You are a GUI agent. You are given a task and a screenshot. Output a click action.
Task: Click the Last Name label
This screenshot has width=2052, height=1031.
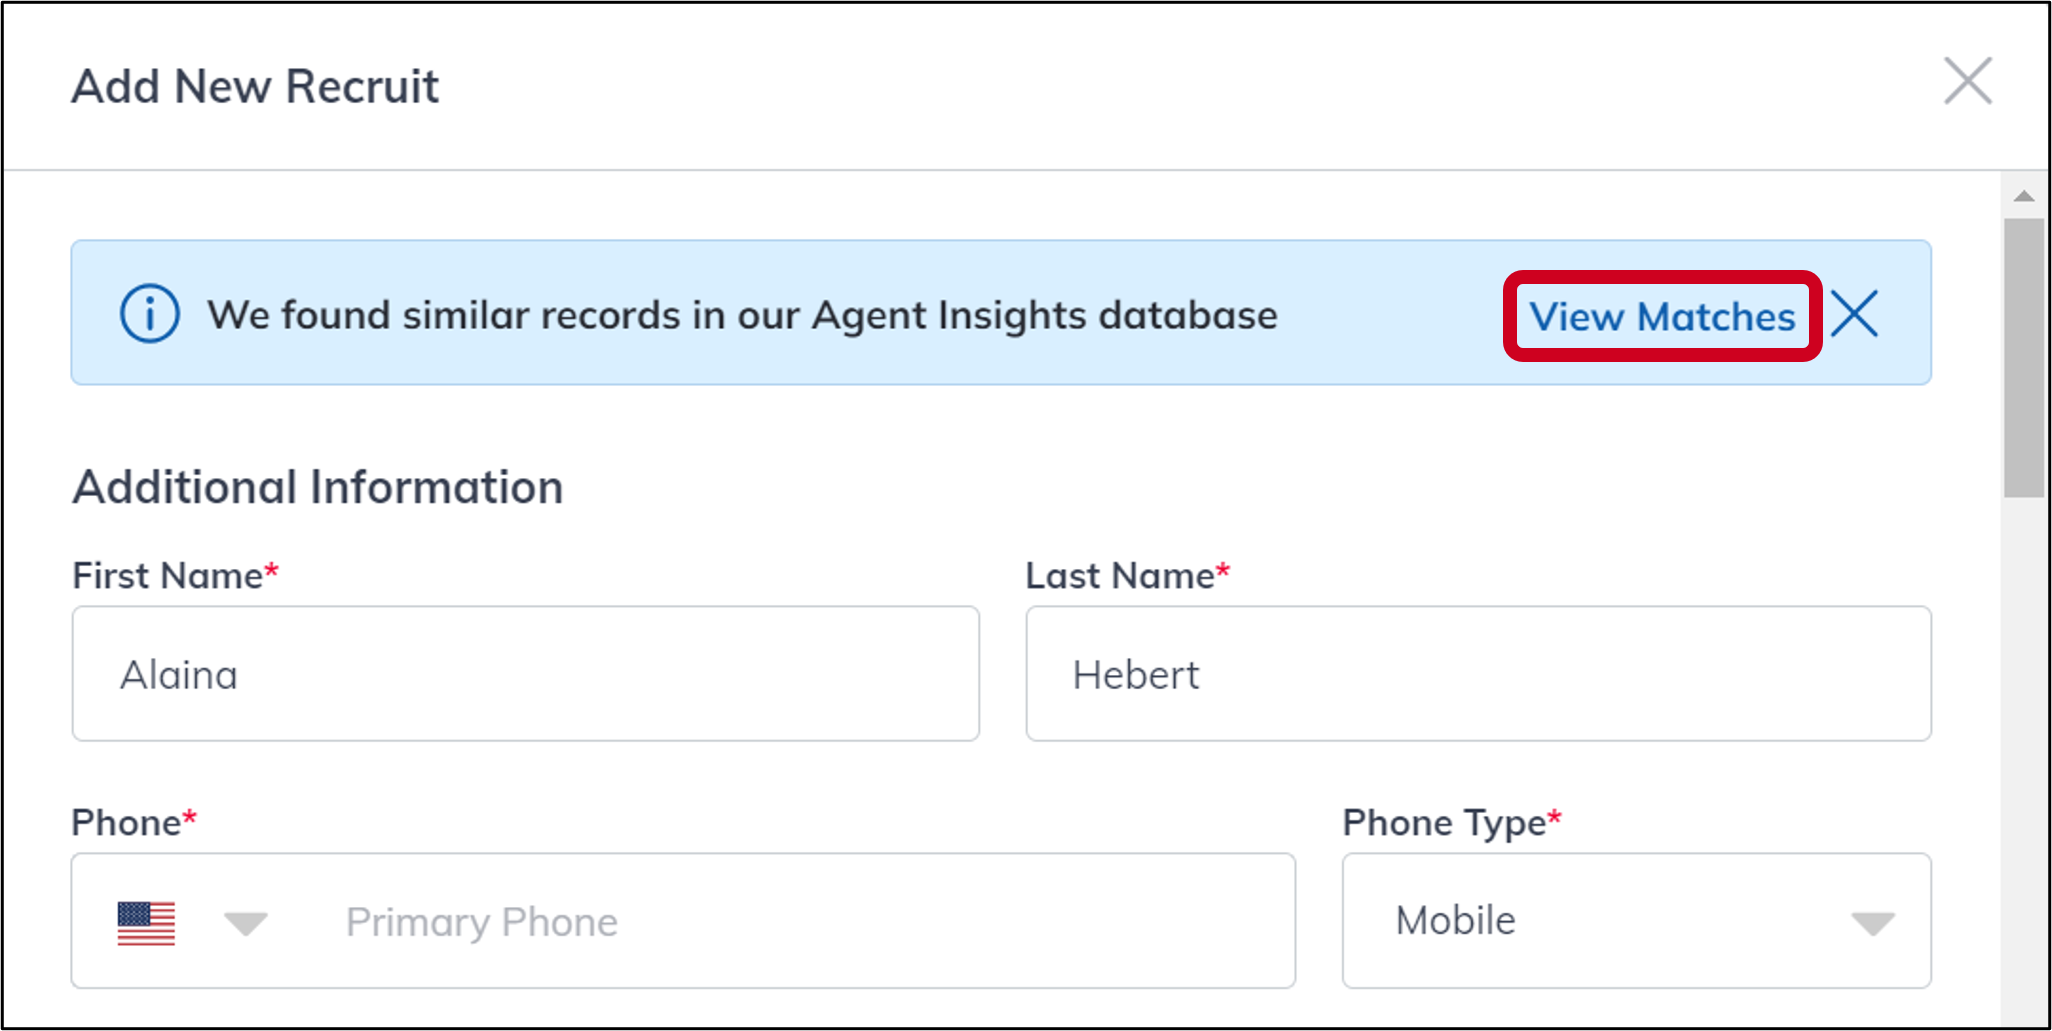point(1120,576)
